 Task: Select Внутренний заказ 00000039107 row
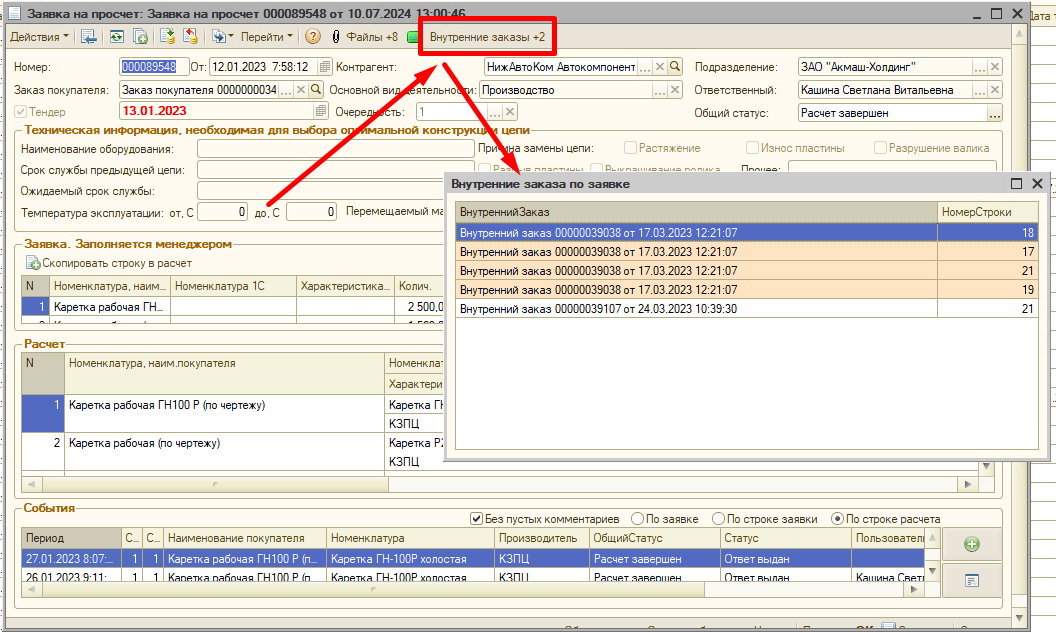[x=746, y=309]
